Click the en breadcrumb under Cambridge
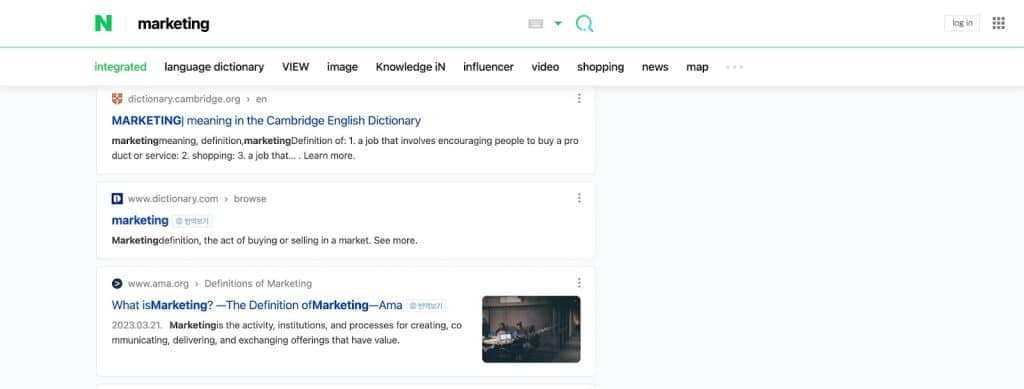Screen dimensions: 1024x389 coord(261,99)
